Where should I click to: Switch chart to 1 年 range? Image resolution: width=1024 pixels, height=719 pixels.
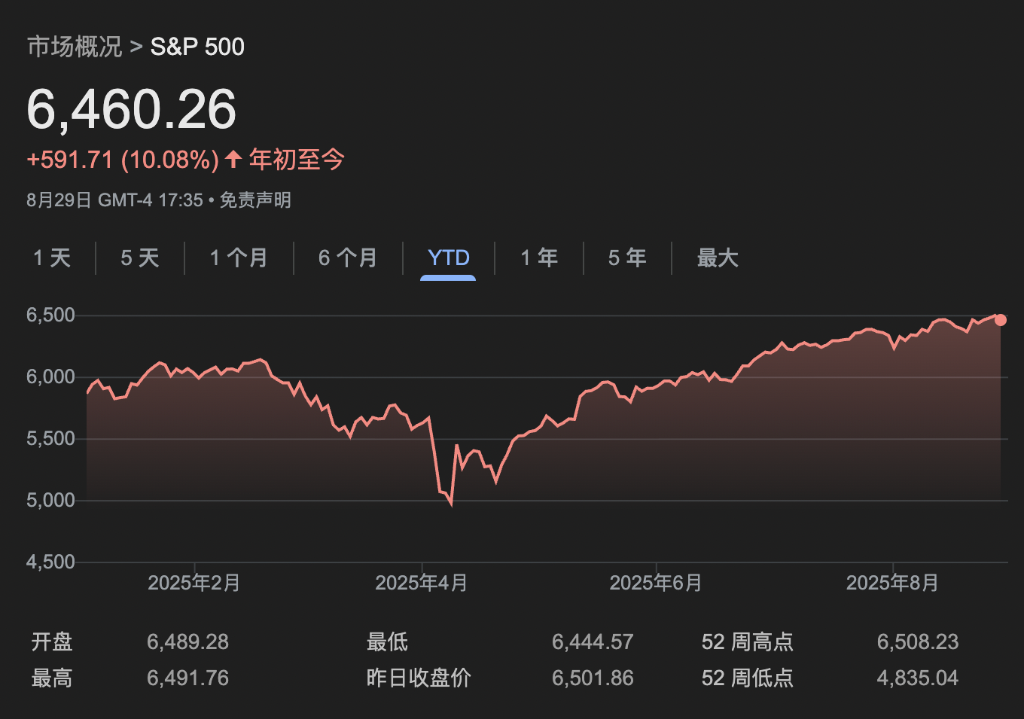(x=539, y=257)
